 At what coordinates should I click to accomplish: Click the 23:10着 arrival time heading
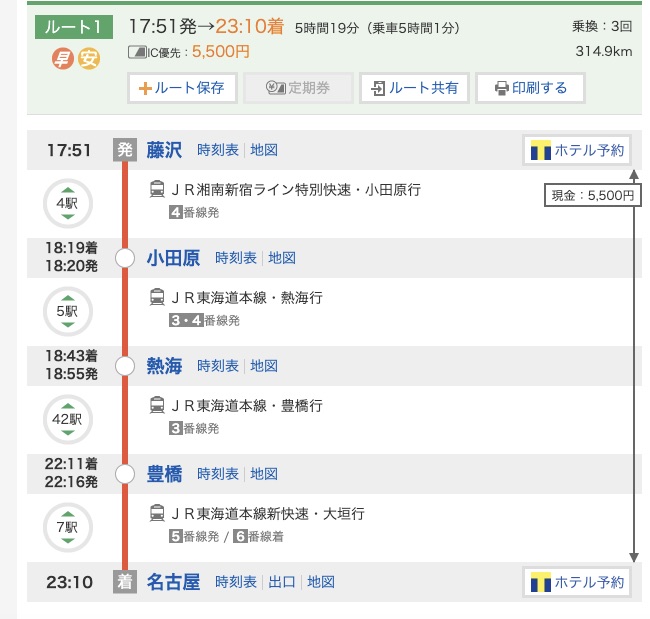250,27
